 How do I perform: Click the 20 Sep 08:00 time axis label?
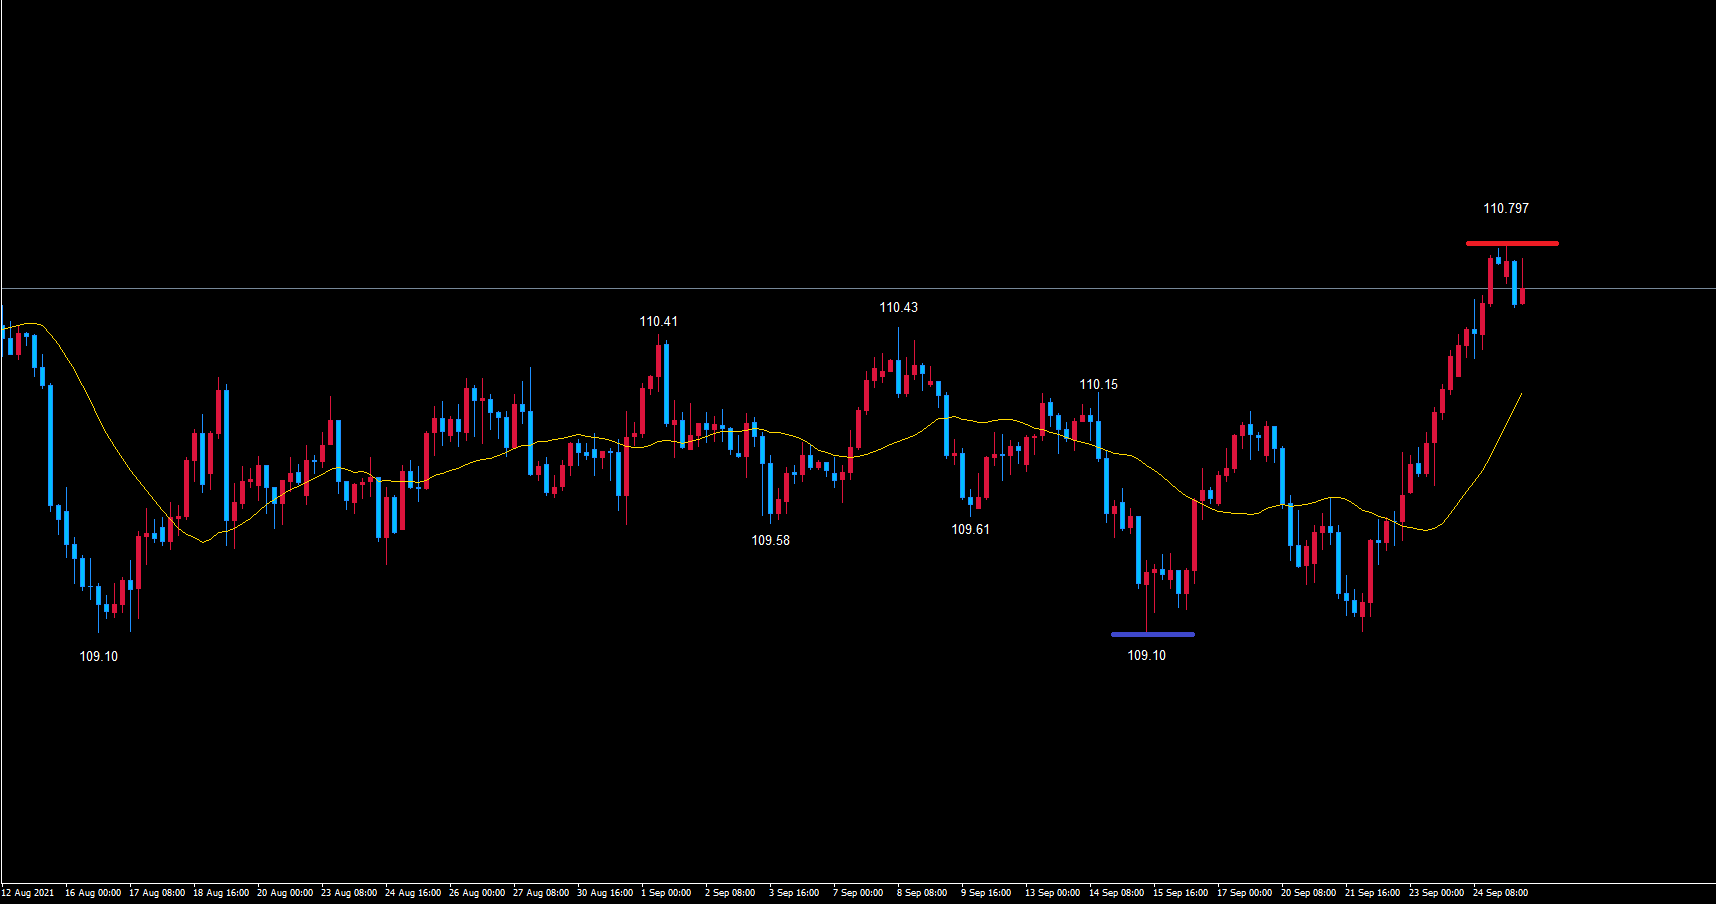[x=1308, y=893]
